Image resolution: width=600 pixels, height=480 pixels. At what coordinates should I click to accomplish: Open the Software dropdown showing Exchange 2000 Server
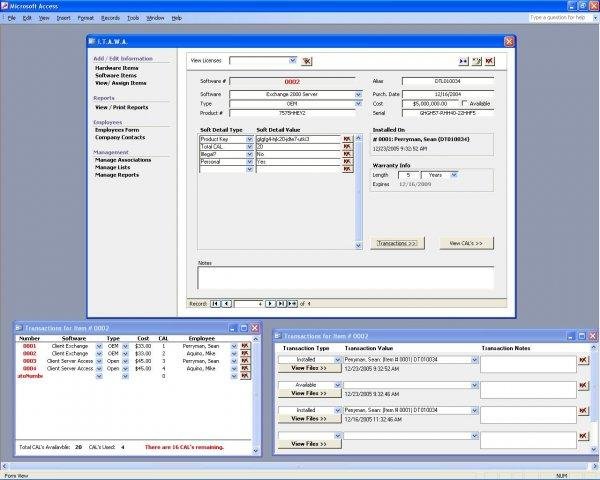(358, 94)
